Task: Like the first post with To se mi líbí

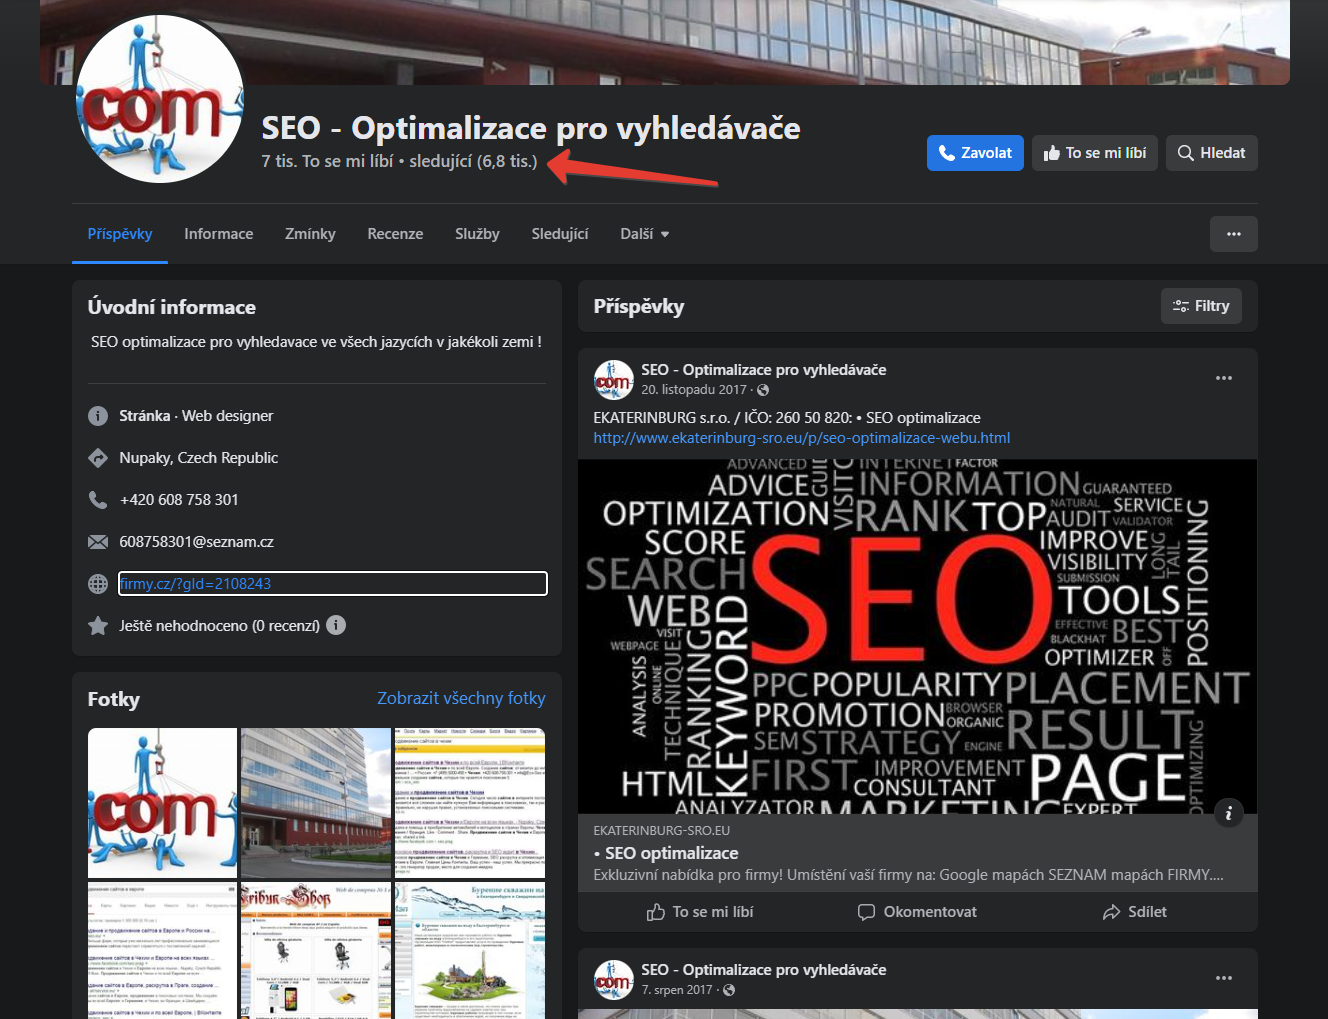Action: [x=700, y=912]
